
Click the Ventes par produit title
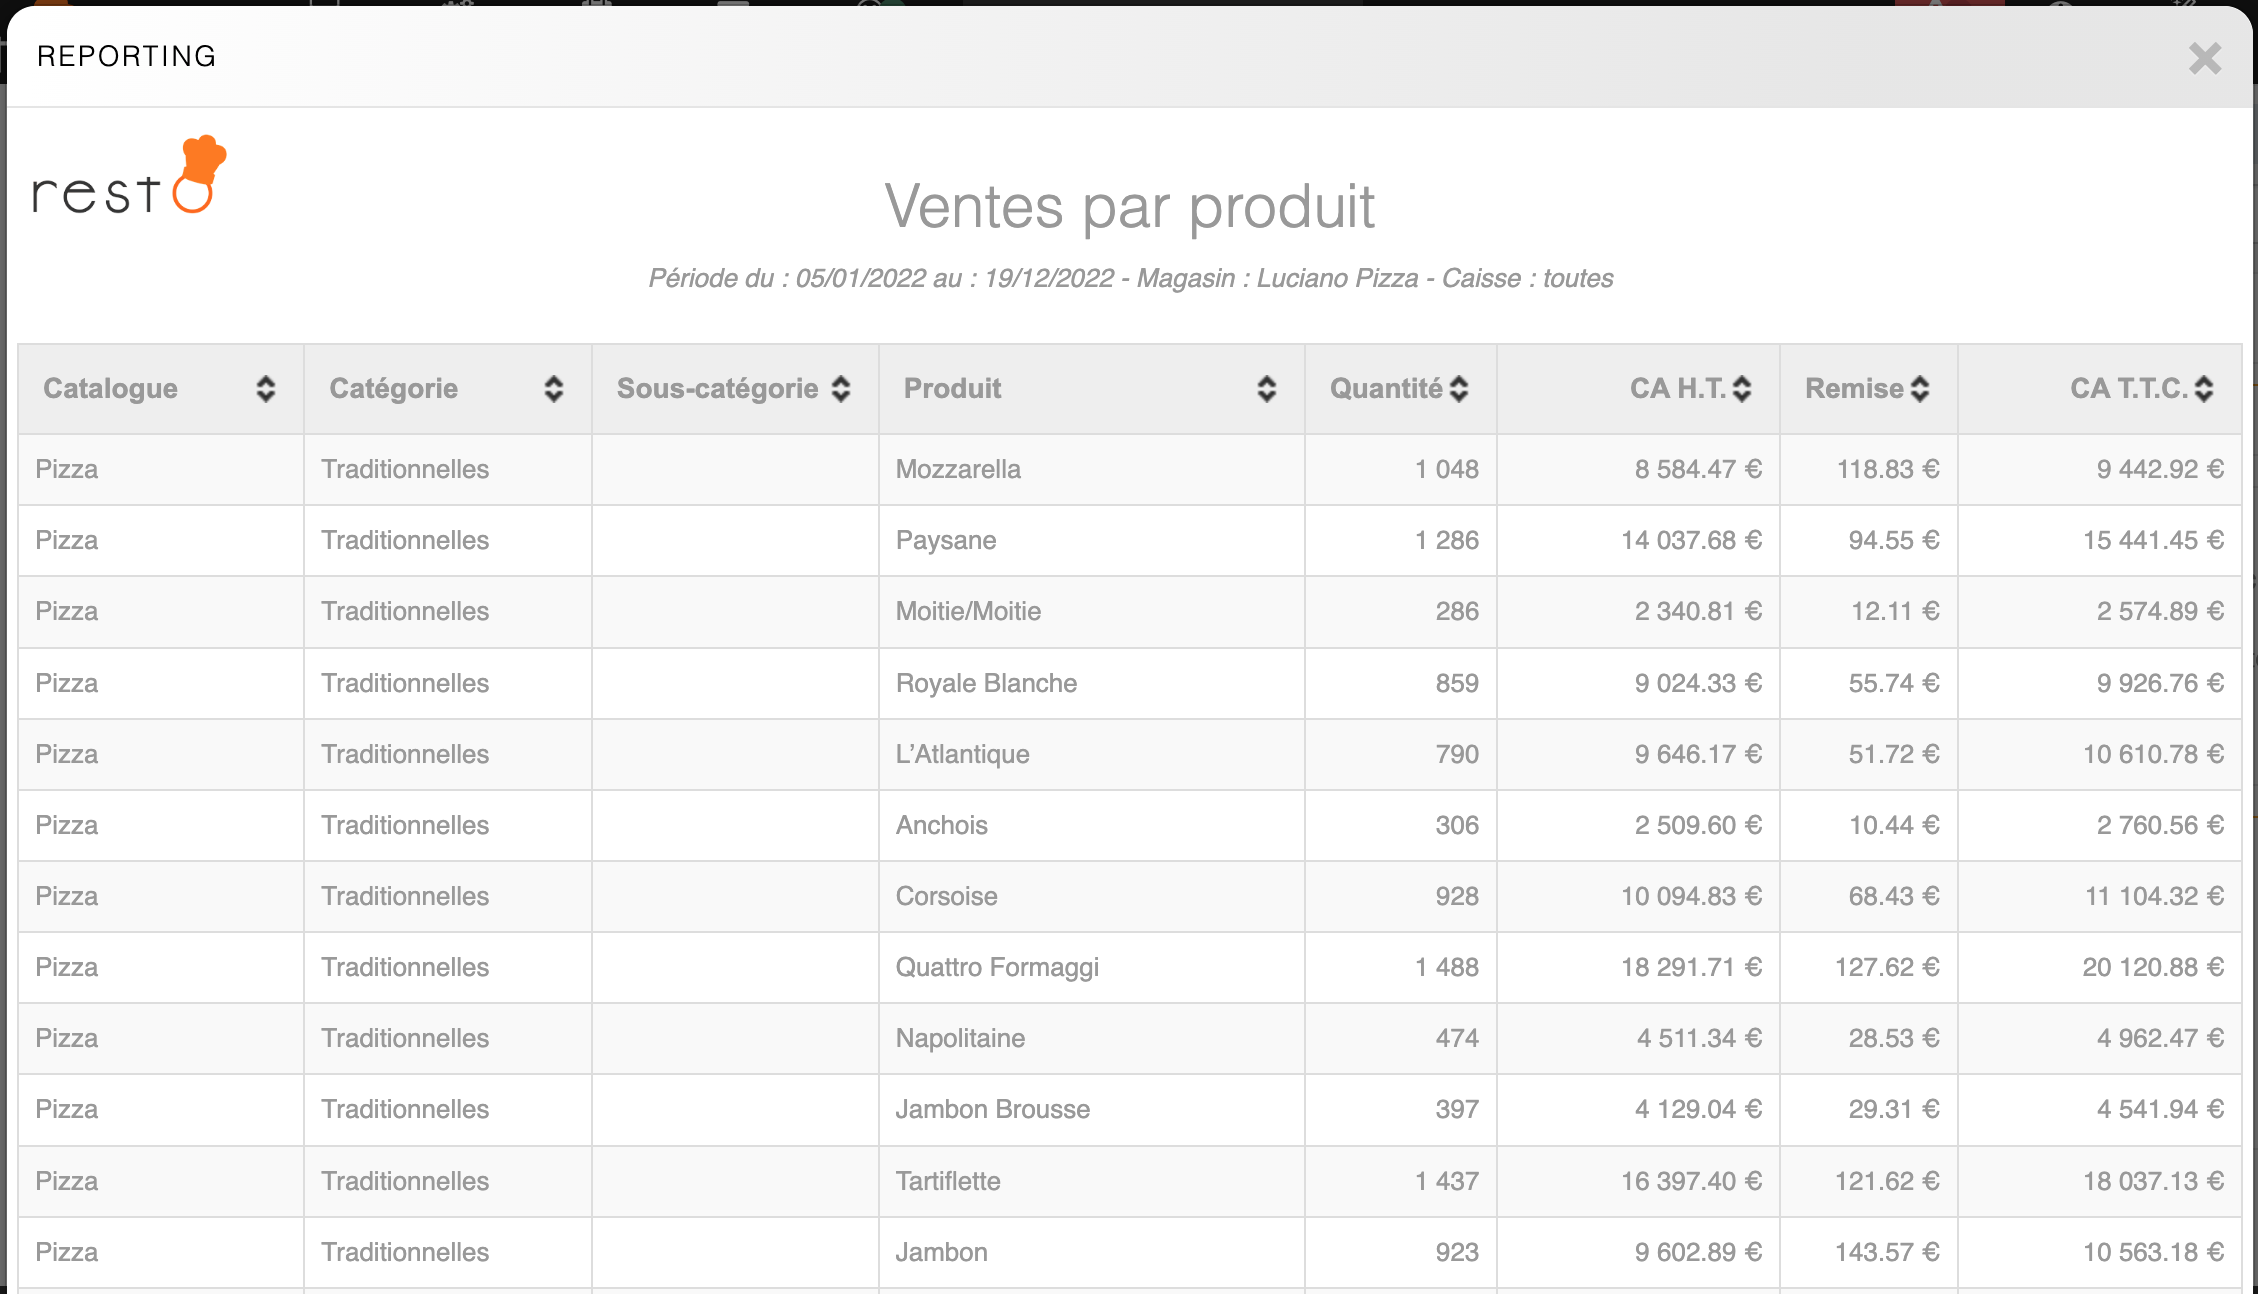[1129, 207]
